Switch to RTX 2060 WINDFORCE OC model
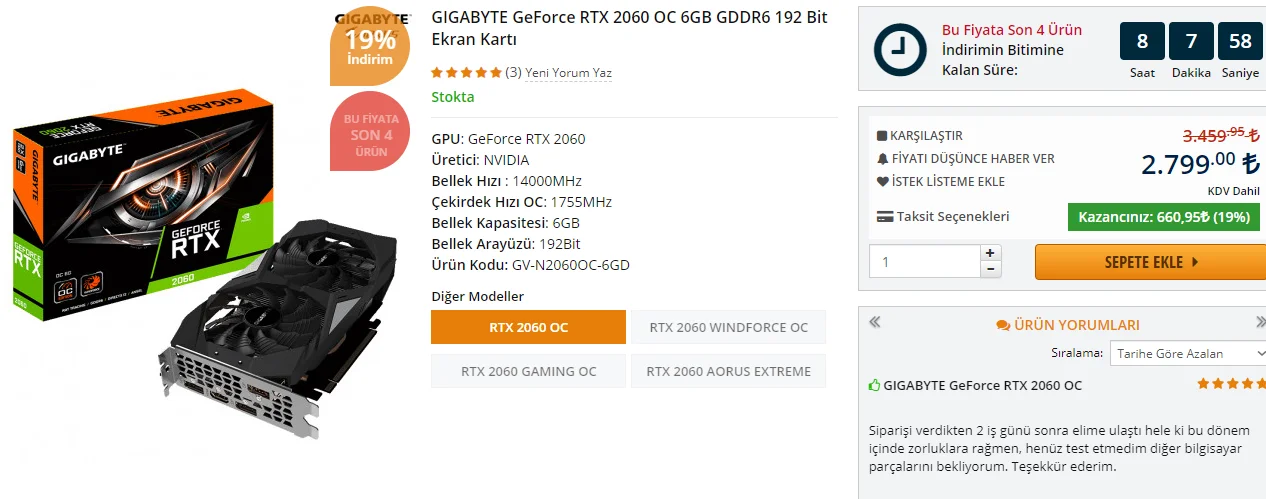This screenshot has width=1266, height=499. coord(728,327)
